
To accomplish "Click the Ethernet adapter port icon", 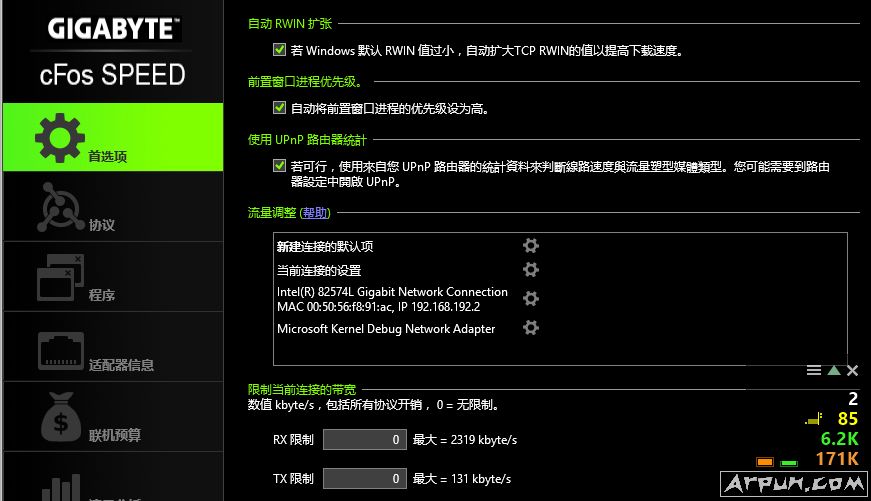I will click(x=61, y=350).
